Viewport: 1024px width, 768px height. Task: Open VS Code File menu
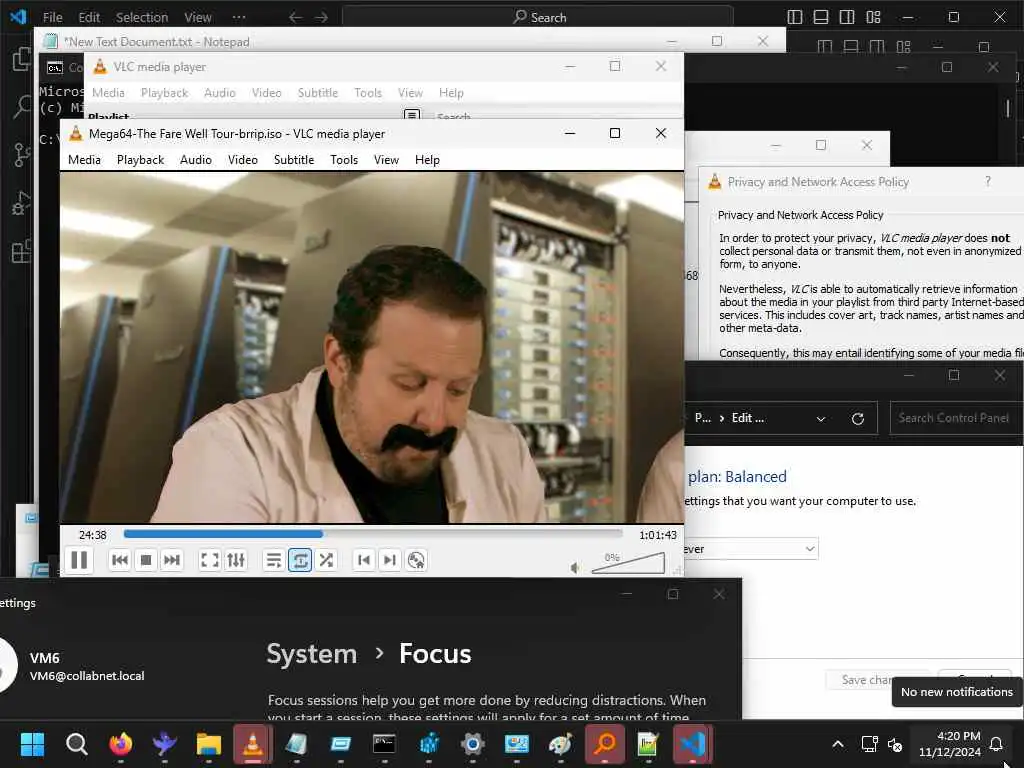pos(52,17)
